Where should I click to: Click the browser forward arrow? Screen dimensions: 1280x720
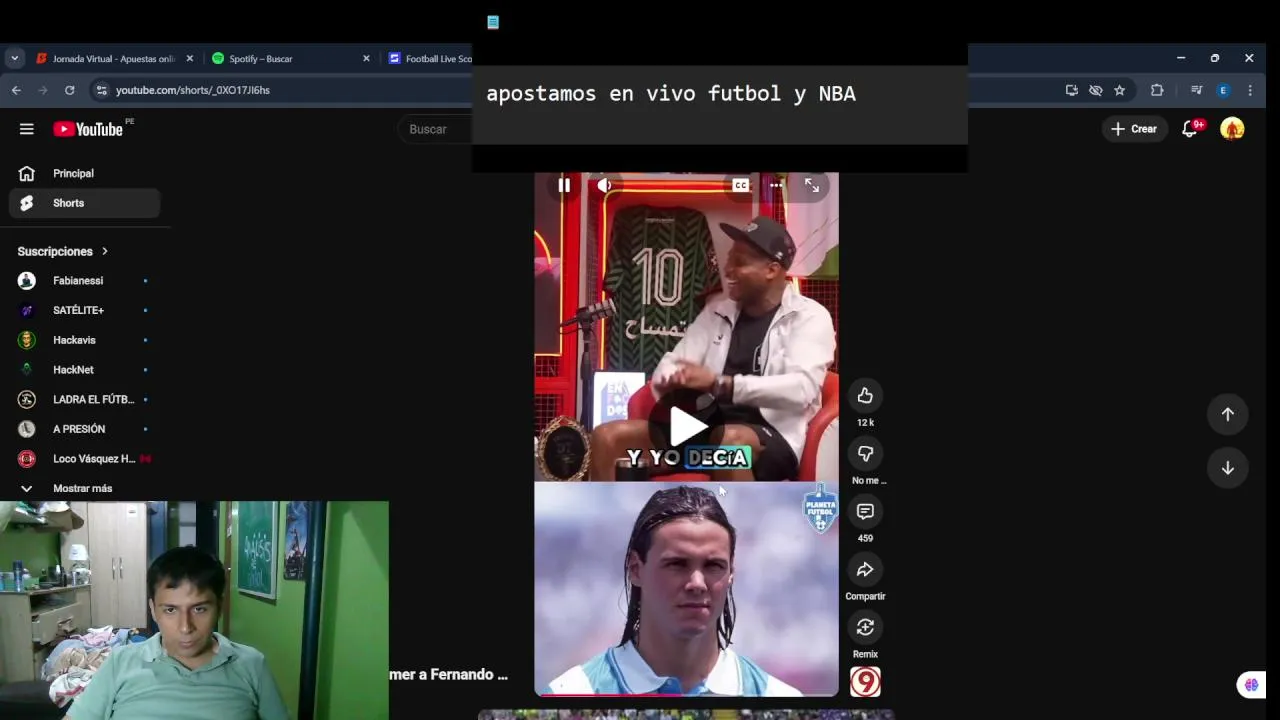click(43, 90)
